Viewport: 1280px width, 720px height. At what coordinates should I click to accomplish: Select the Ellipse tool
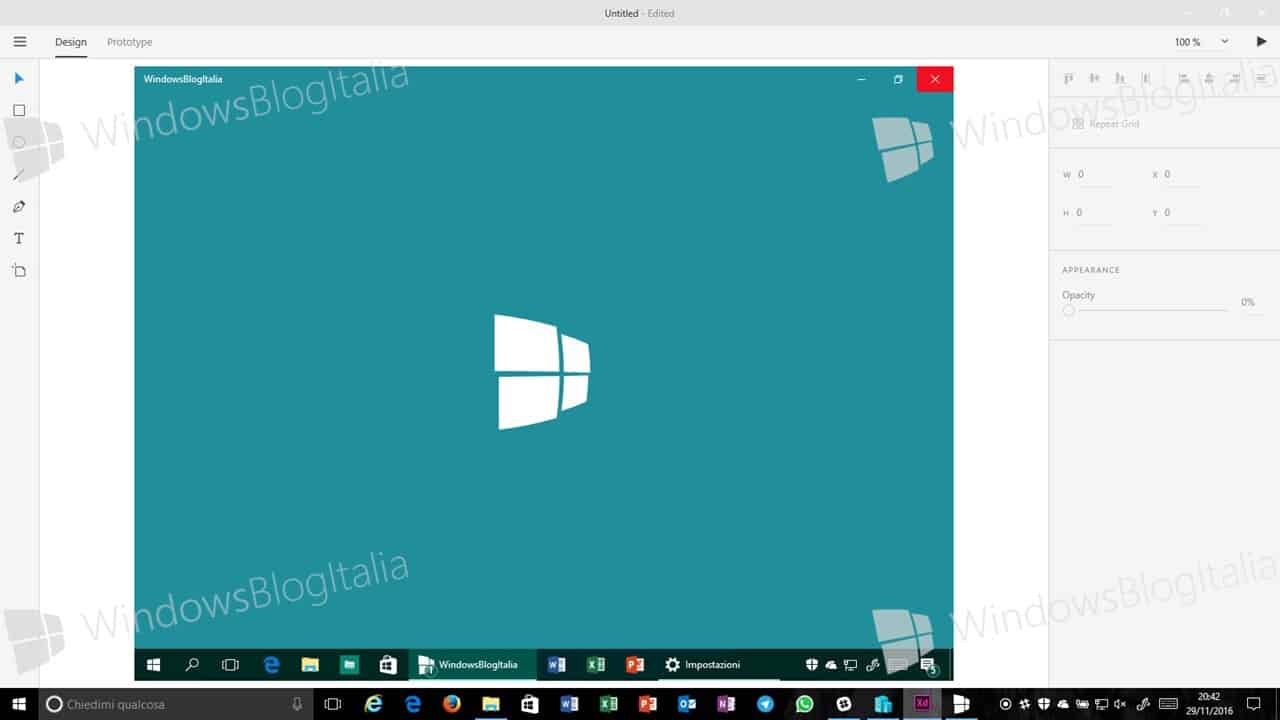point(19,142)
